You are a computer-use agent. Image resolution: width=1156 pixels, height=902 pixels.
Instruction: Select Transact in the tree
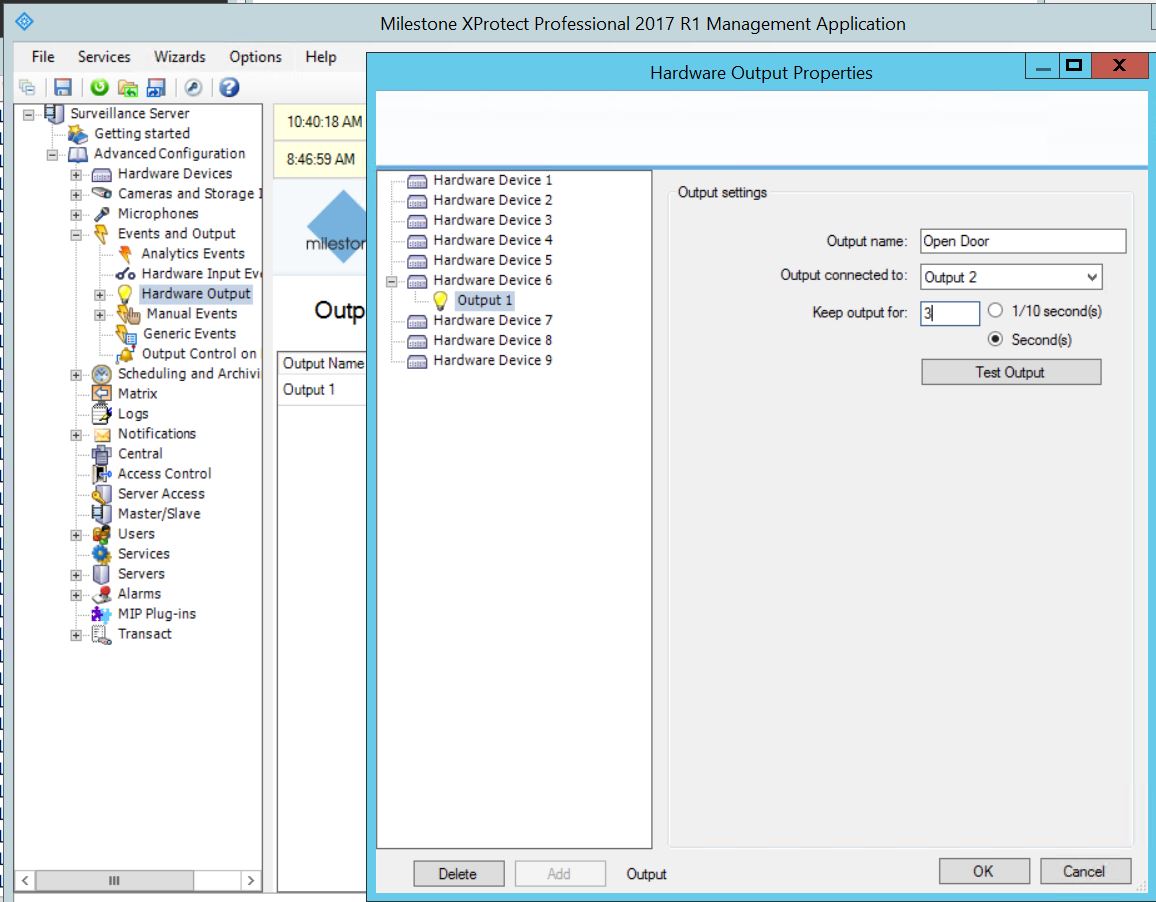click(144, 634)
